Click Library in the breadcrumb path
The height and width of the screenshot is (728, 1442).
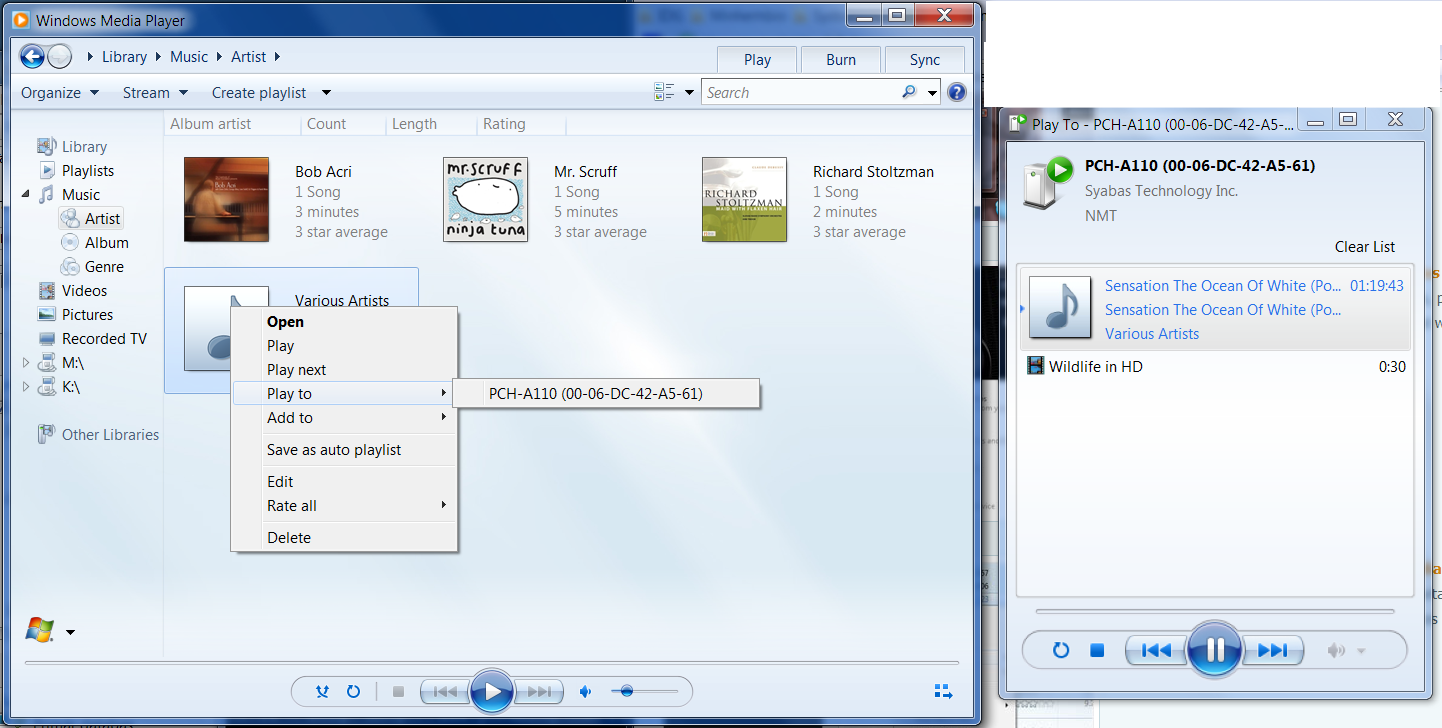coord(124,57)
